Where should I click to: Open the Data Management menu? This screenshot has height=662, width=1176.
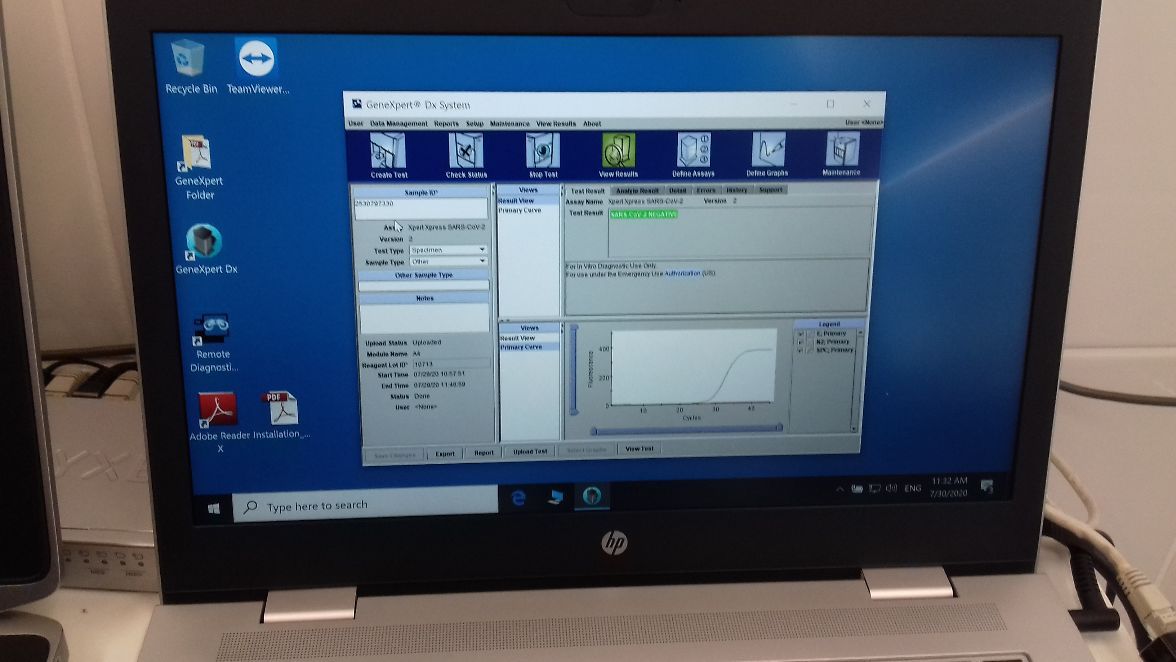(x=398, y=123)
